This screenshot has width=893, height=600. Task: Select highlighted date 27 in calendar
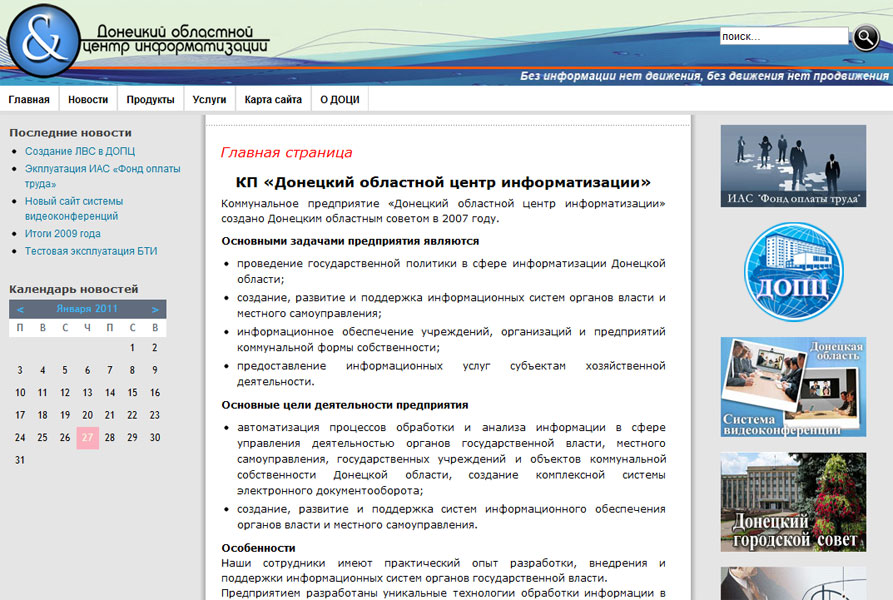tap(87, 437)
